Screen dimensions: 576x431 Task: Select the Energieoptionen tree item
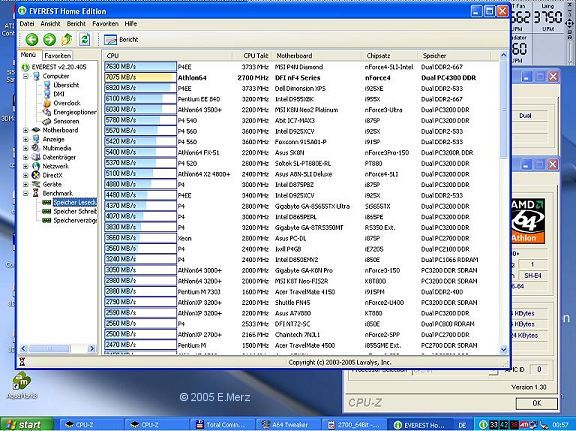click(x=75, y=112)
